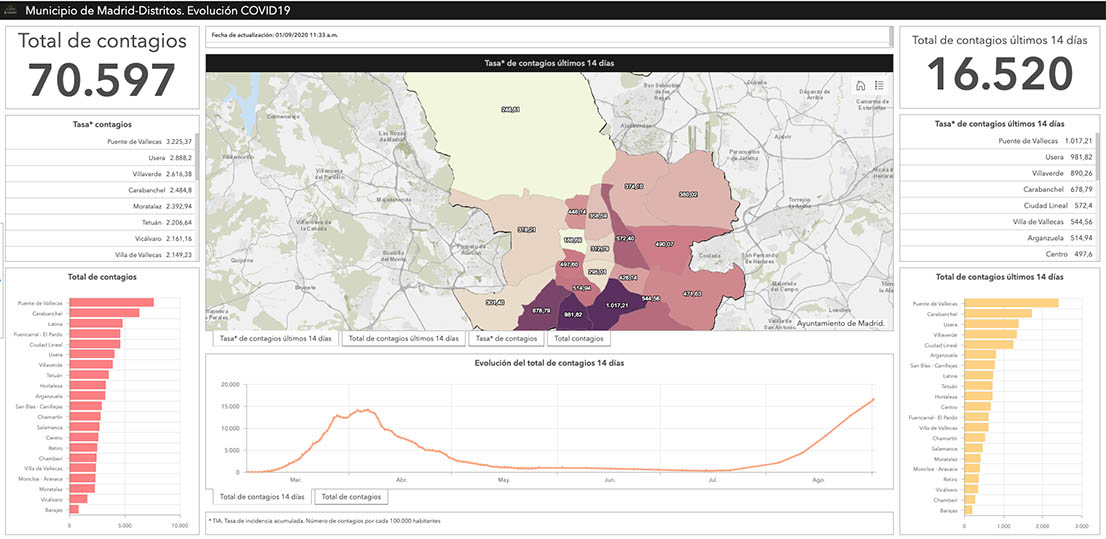Switch to 'Total de contagios últimos 14 días' map tab
Viewport: 1106px width, 539px height.
pyautogui.click(x=403, y=339)
